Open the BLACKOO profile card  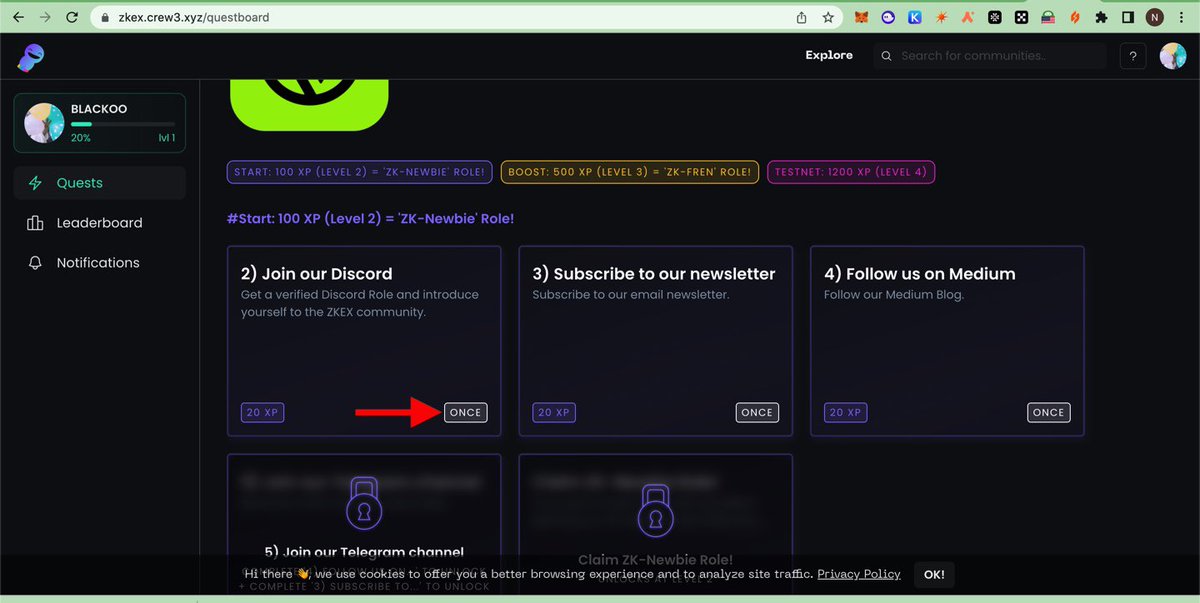click(x=99, y=123)
